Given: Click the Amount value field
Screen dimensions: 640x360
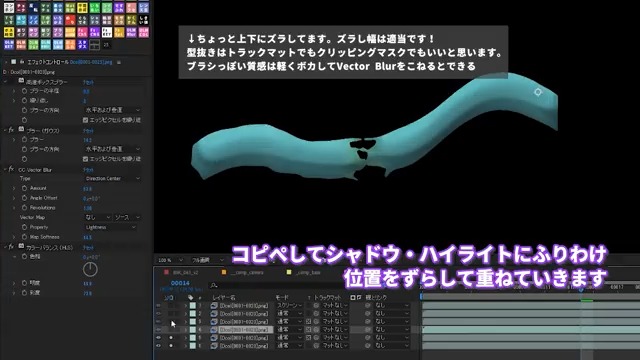Looking at the screenshot, I should (87, 189).
